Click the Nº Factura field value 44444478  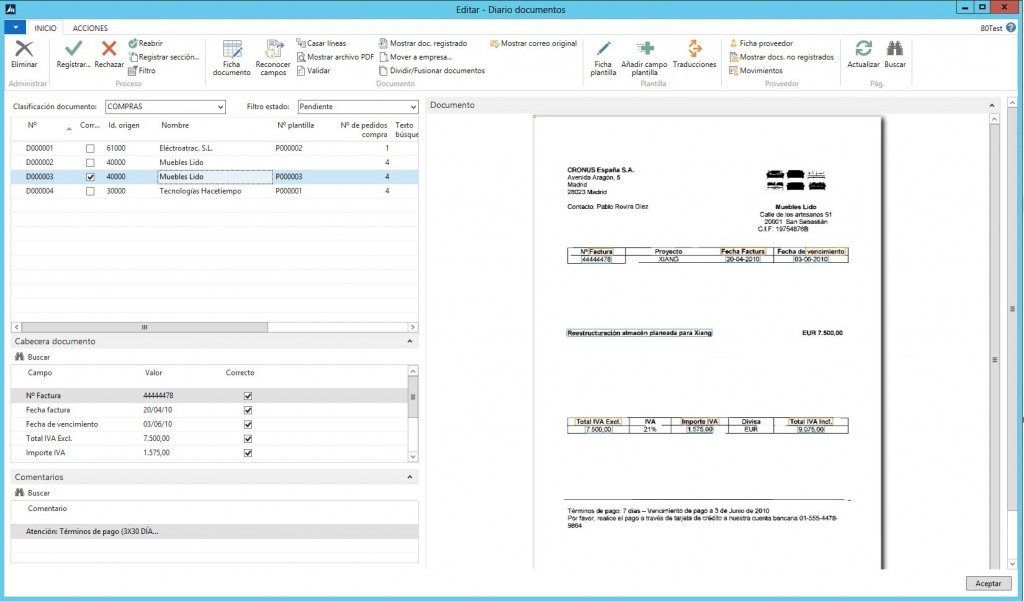point(158,396)
